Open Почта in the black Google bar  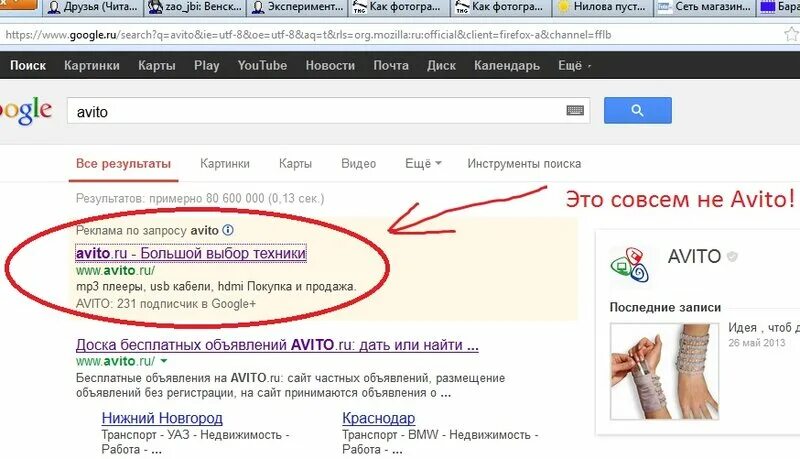coord(391,65)
